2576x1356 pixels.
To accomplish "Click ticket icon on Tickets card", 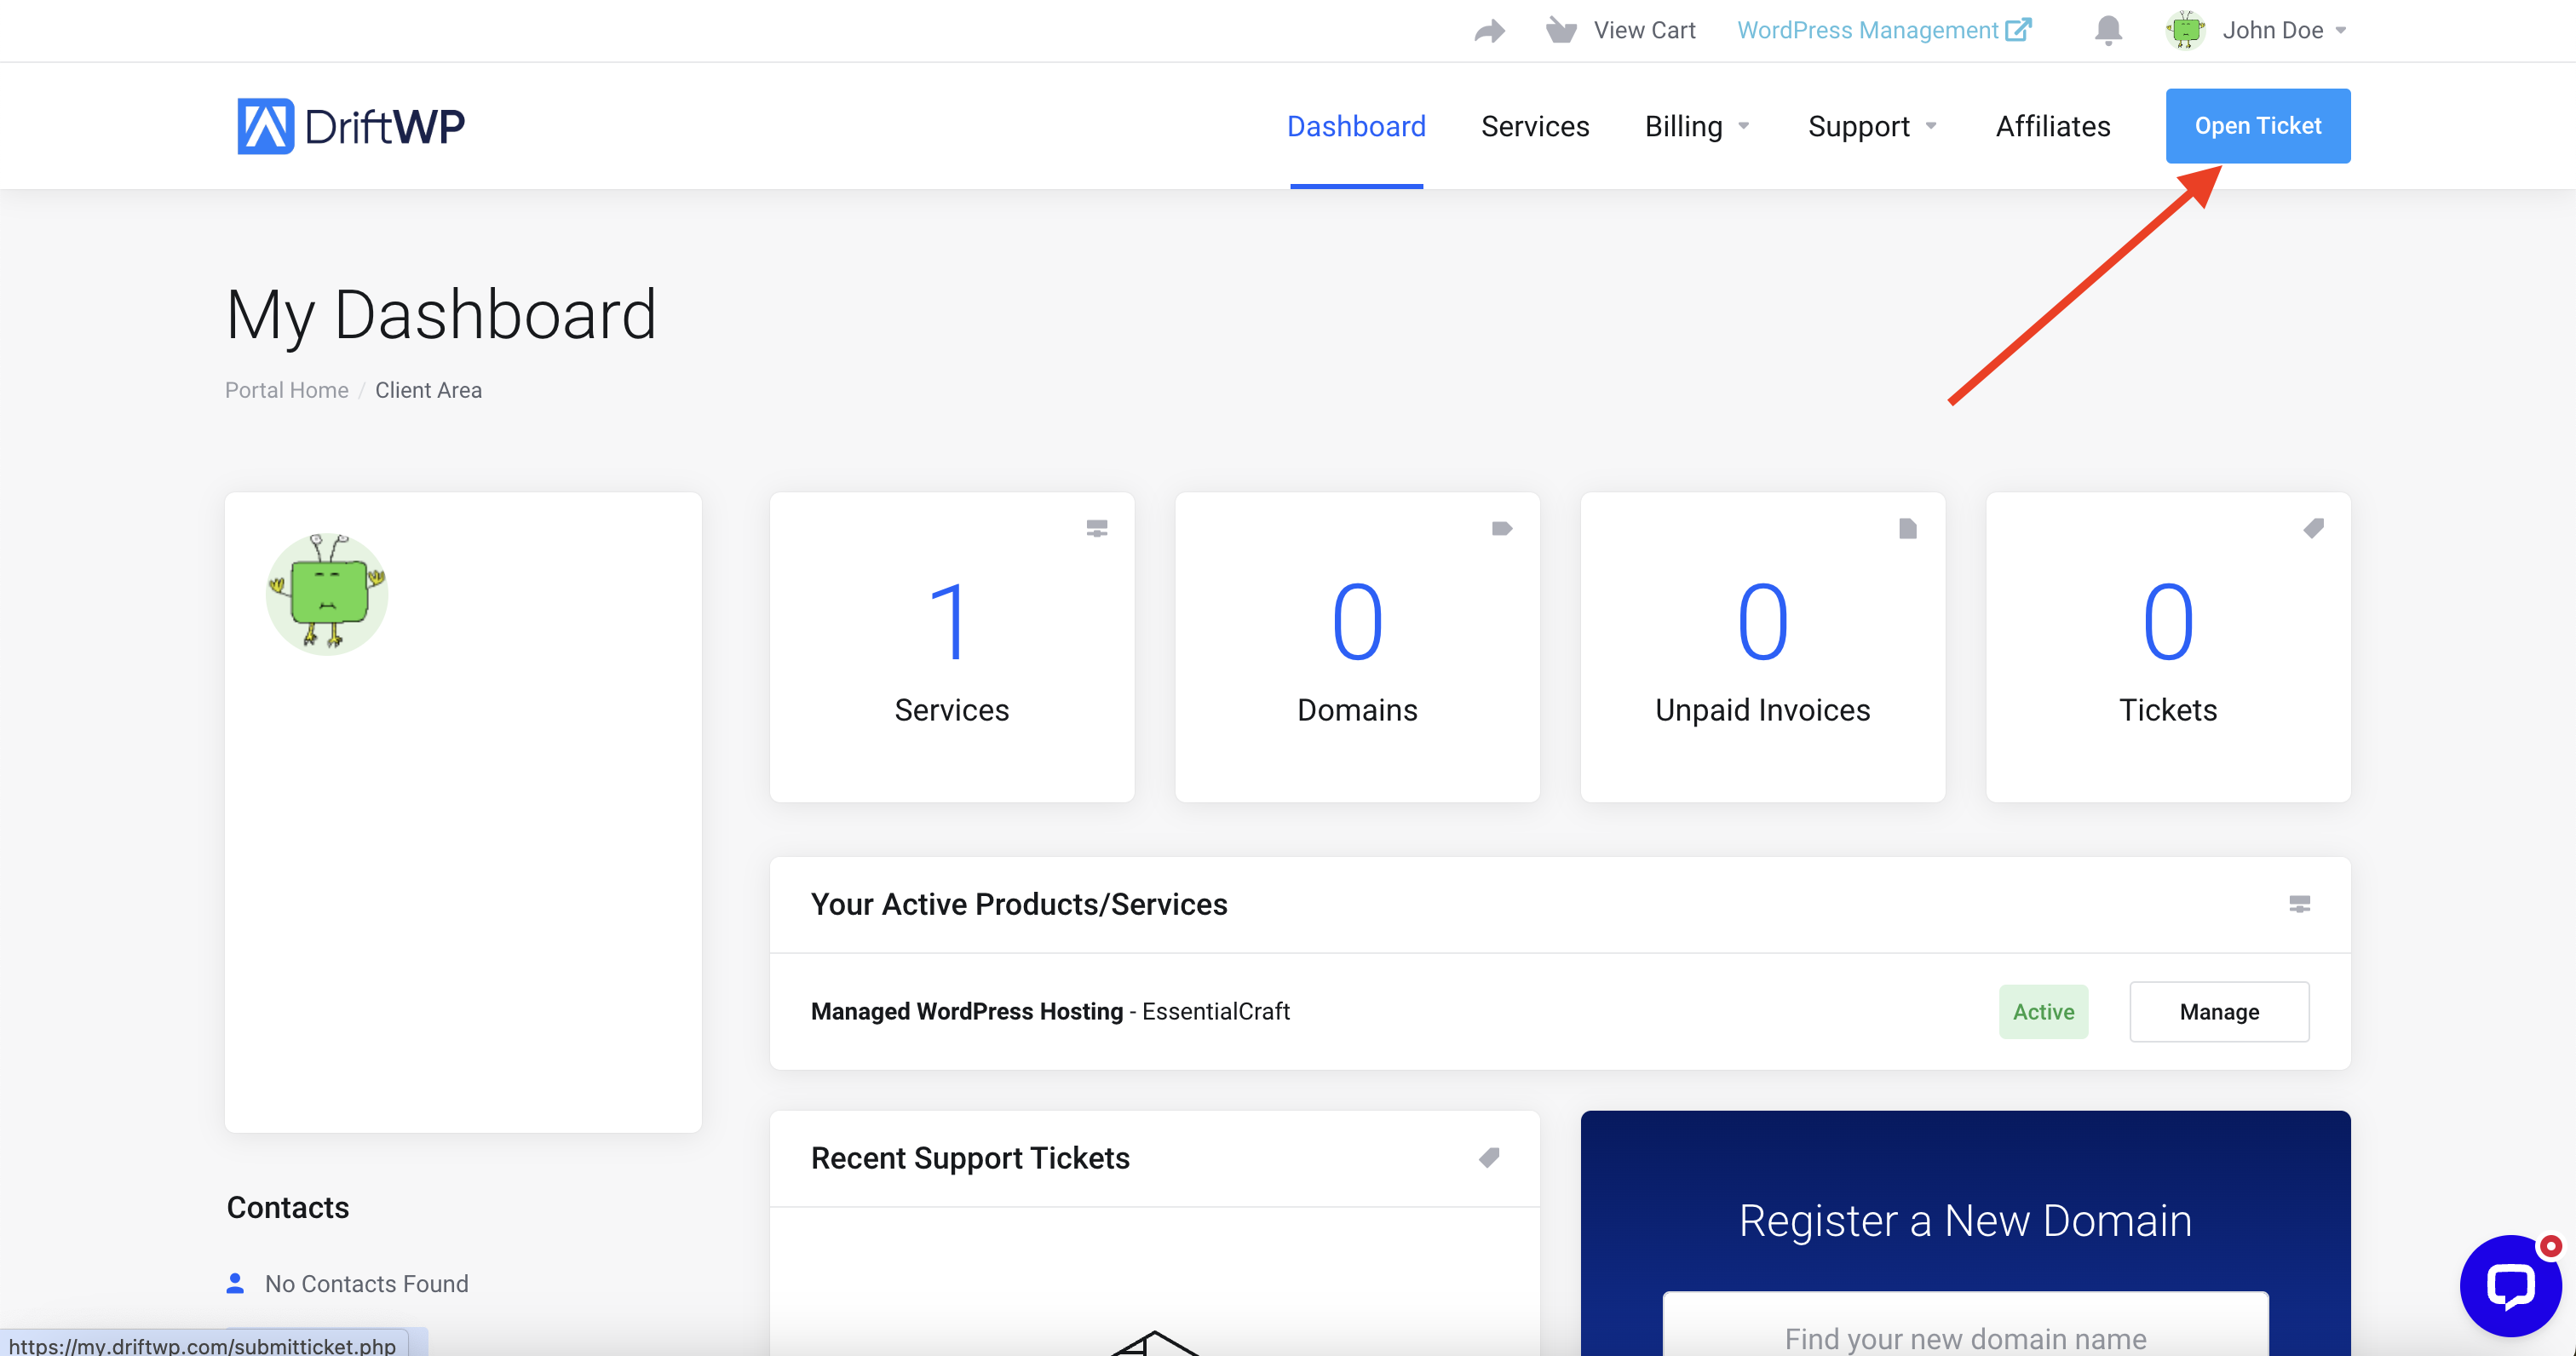I will 2313,528.
